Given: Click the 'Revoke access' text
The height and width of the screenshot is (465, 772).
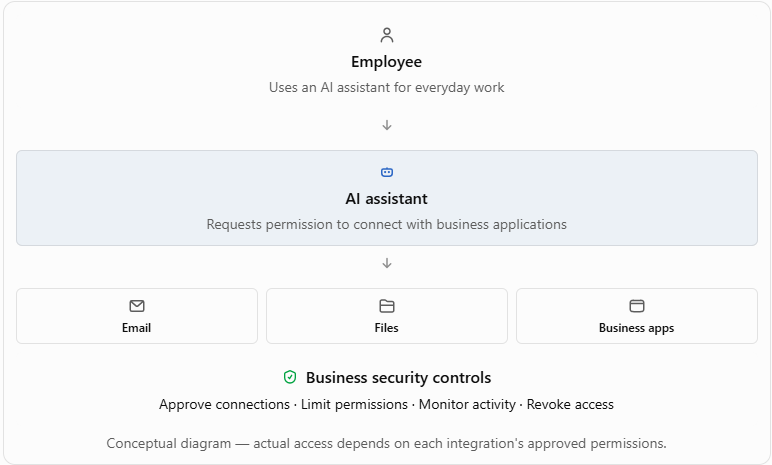Looking at the screenshot, I should [570, 404].
